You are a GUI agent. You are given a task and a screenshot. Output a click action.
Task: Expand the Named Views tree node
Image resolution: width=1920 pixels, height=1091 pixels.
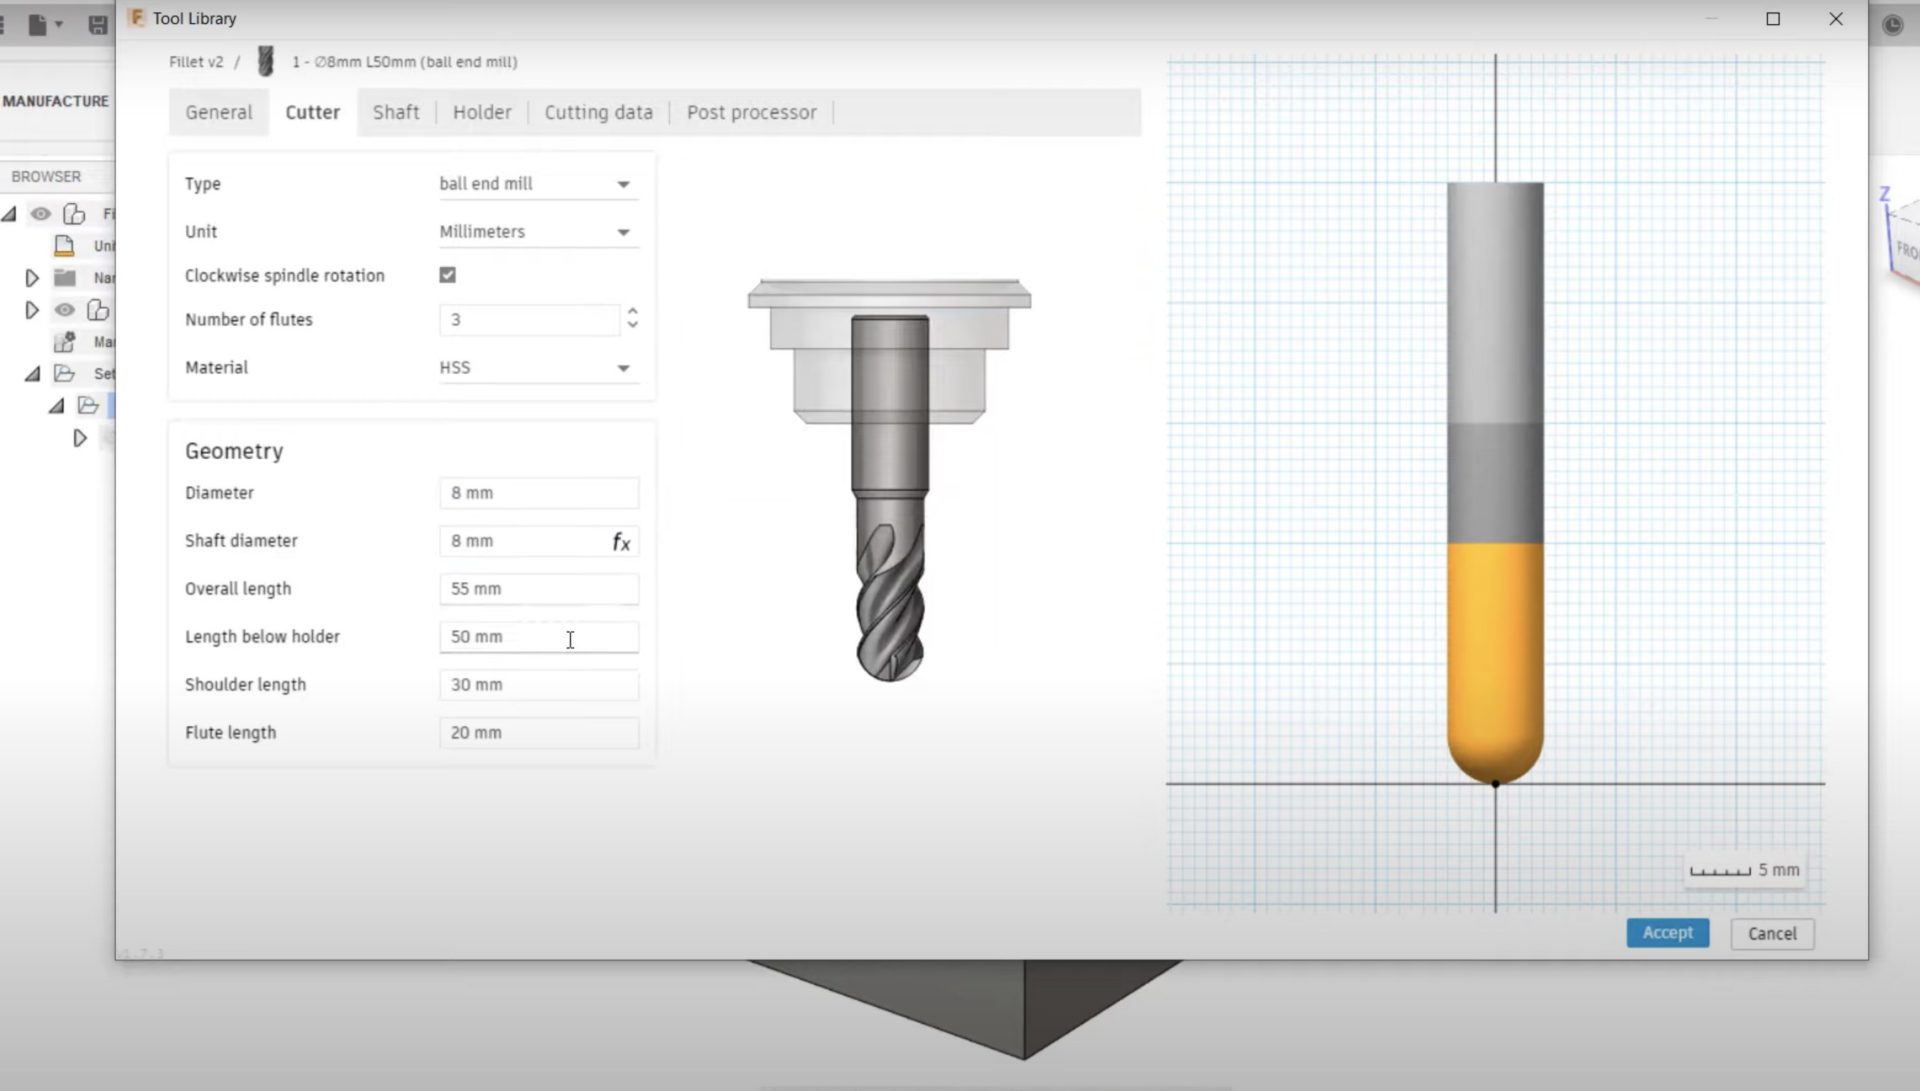[32, 277]
